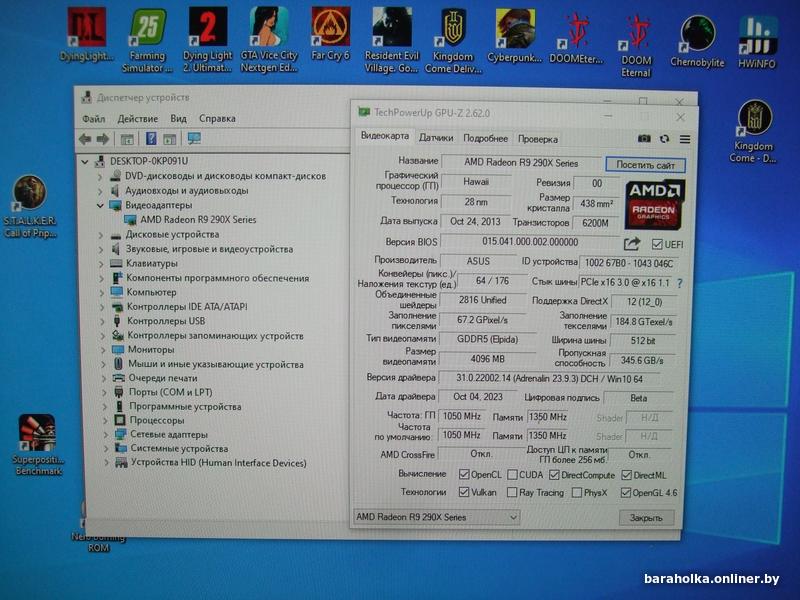Expand the Процессоры node
Viewport: 800px width, 600px height.
point(106,420)
